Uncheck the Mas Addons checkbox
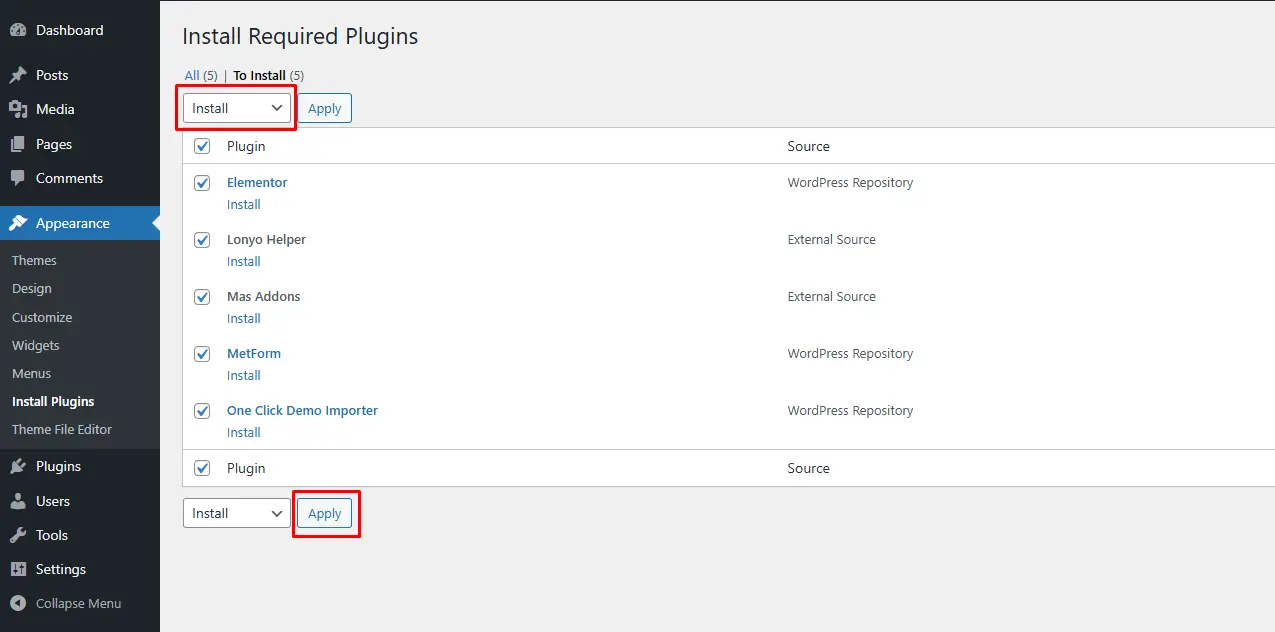1275x632 pixels. point(202,297)
